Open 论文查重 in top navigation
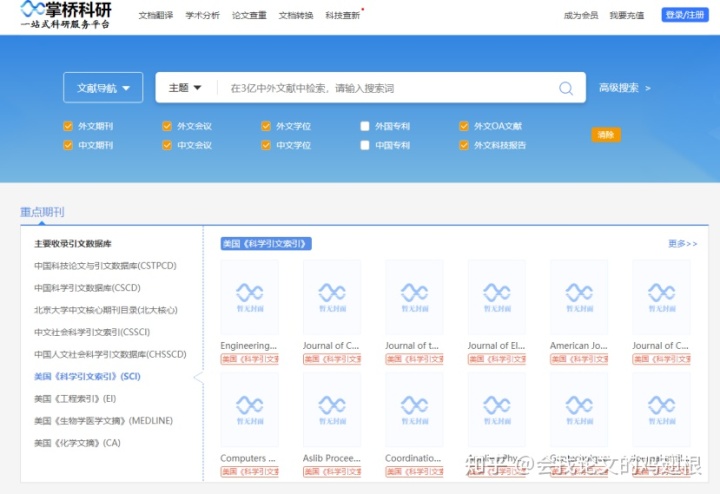The width and height of the screenshot is (720, 494). point(249,15)
